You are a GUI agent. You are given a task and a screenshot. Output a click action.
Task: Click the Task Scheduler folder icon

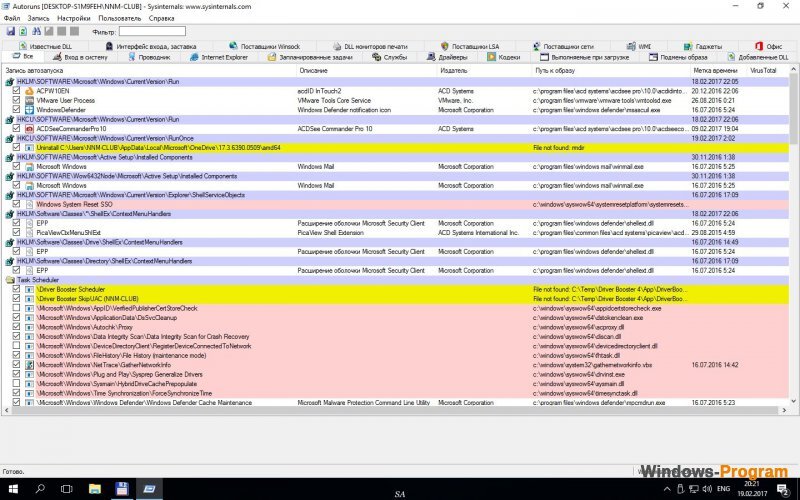click(x=10, y=280)
